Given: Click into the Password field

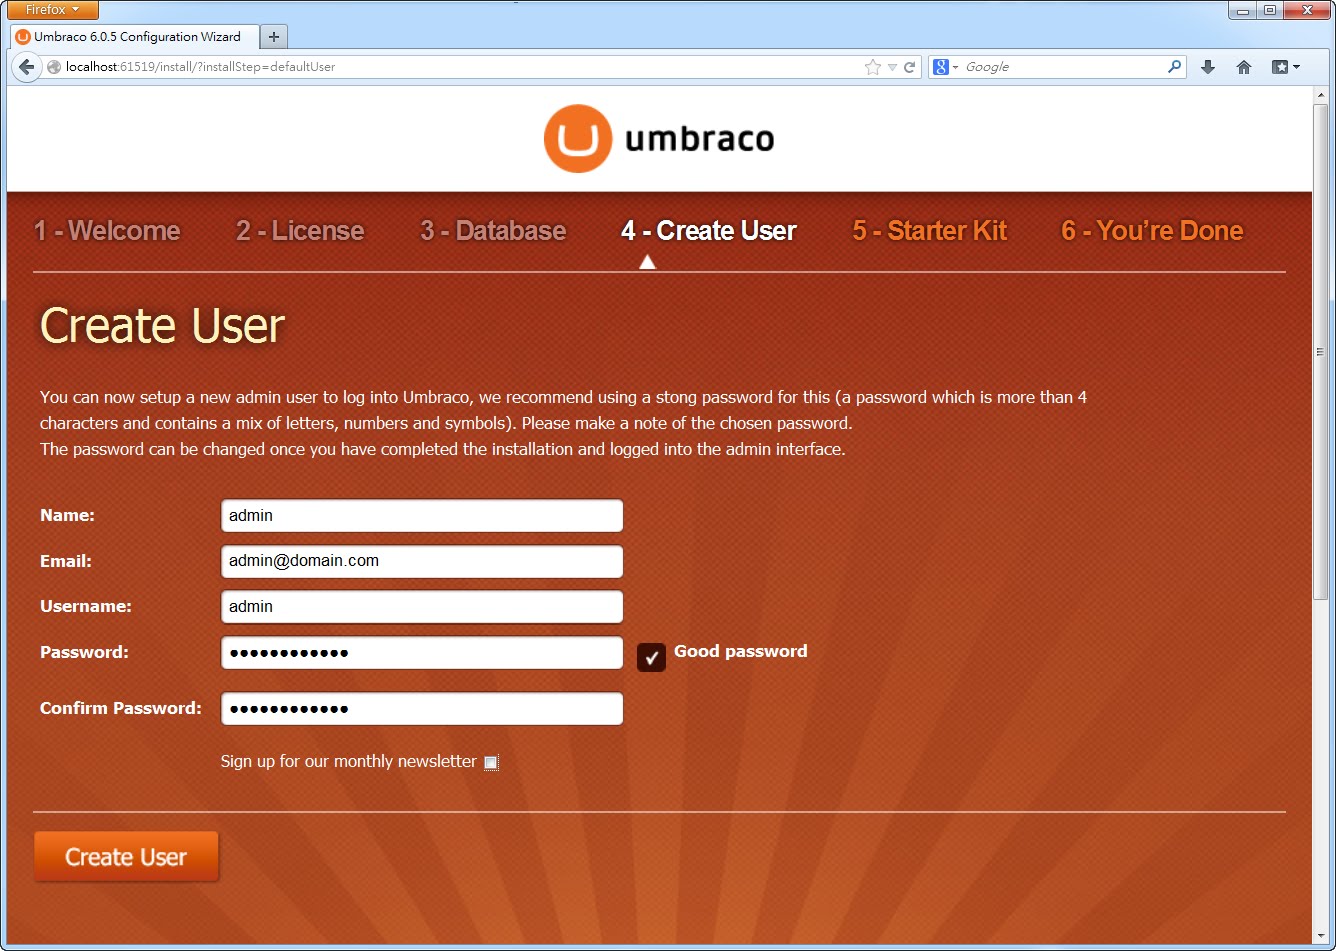Looking at the screenshot, I should [422, 653].
